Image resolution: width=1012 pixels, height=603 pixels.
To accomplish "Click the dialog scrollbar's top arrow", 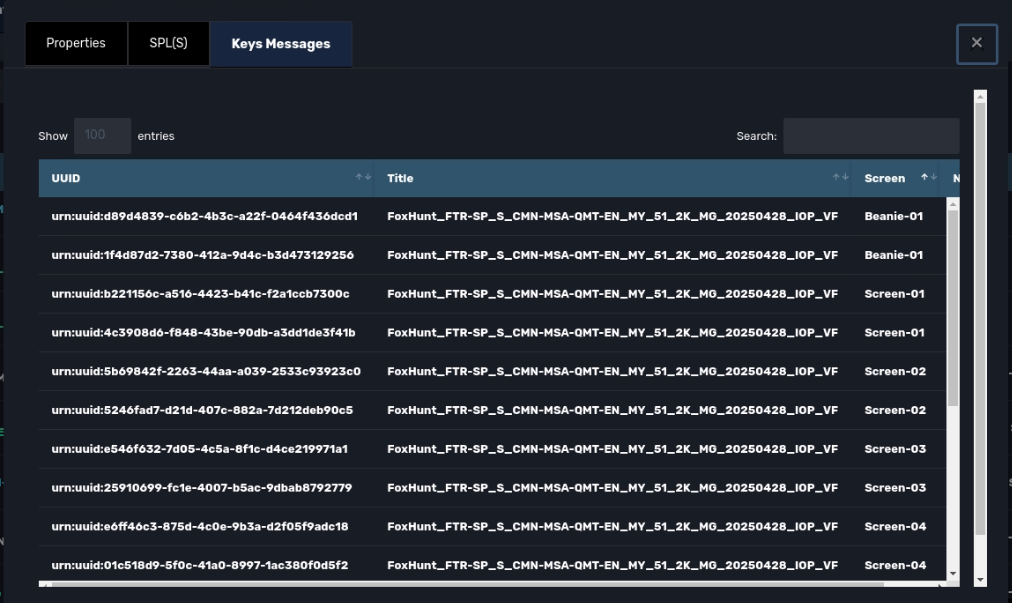I will point(980,96).
